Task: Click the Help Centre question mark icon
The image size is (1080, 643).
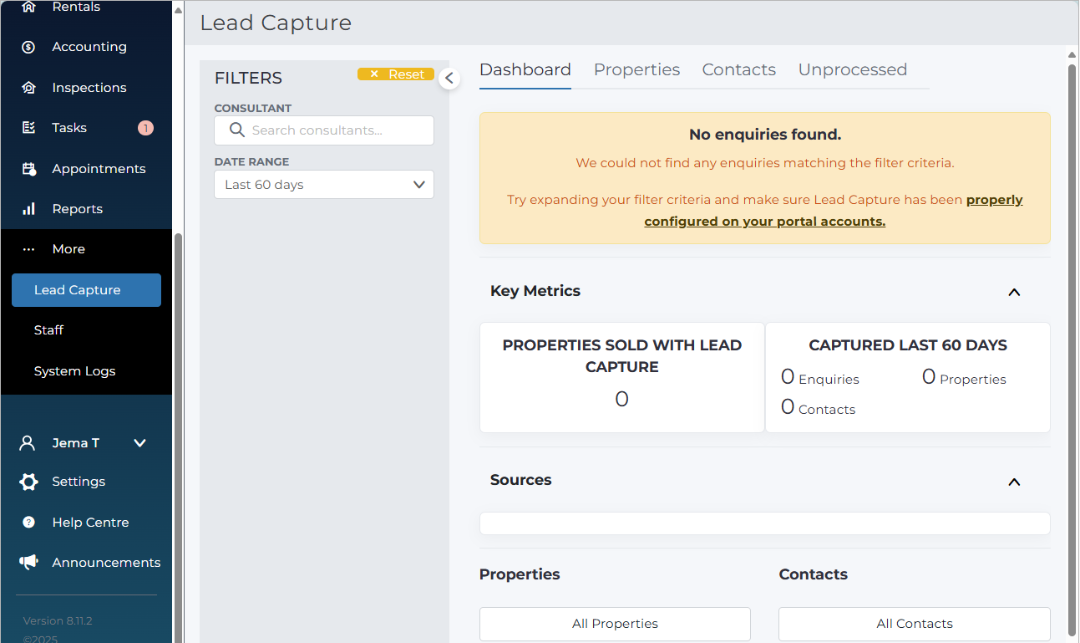Action: (x=28, y=523)
